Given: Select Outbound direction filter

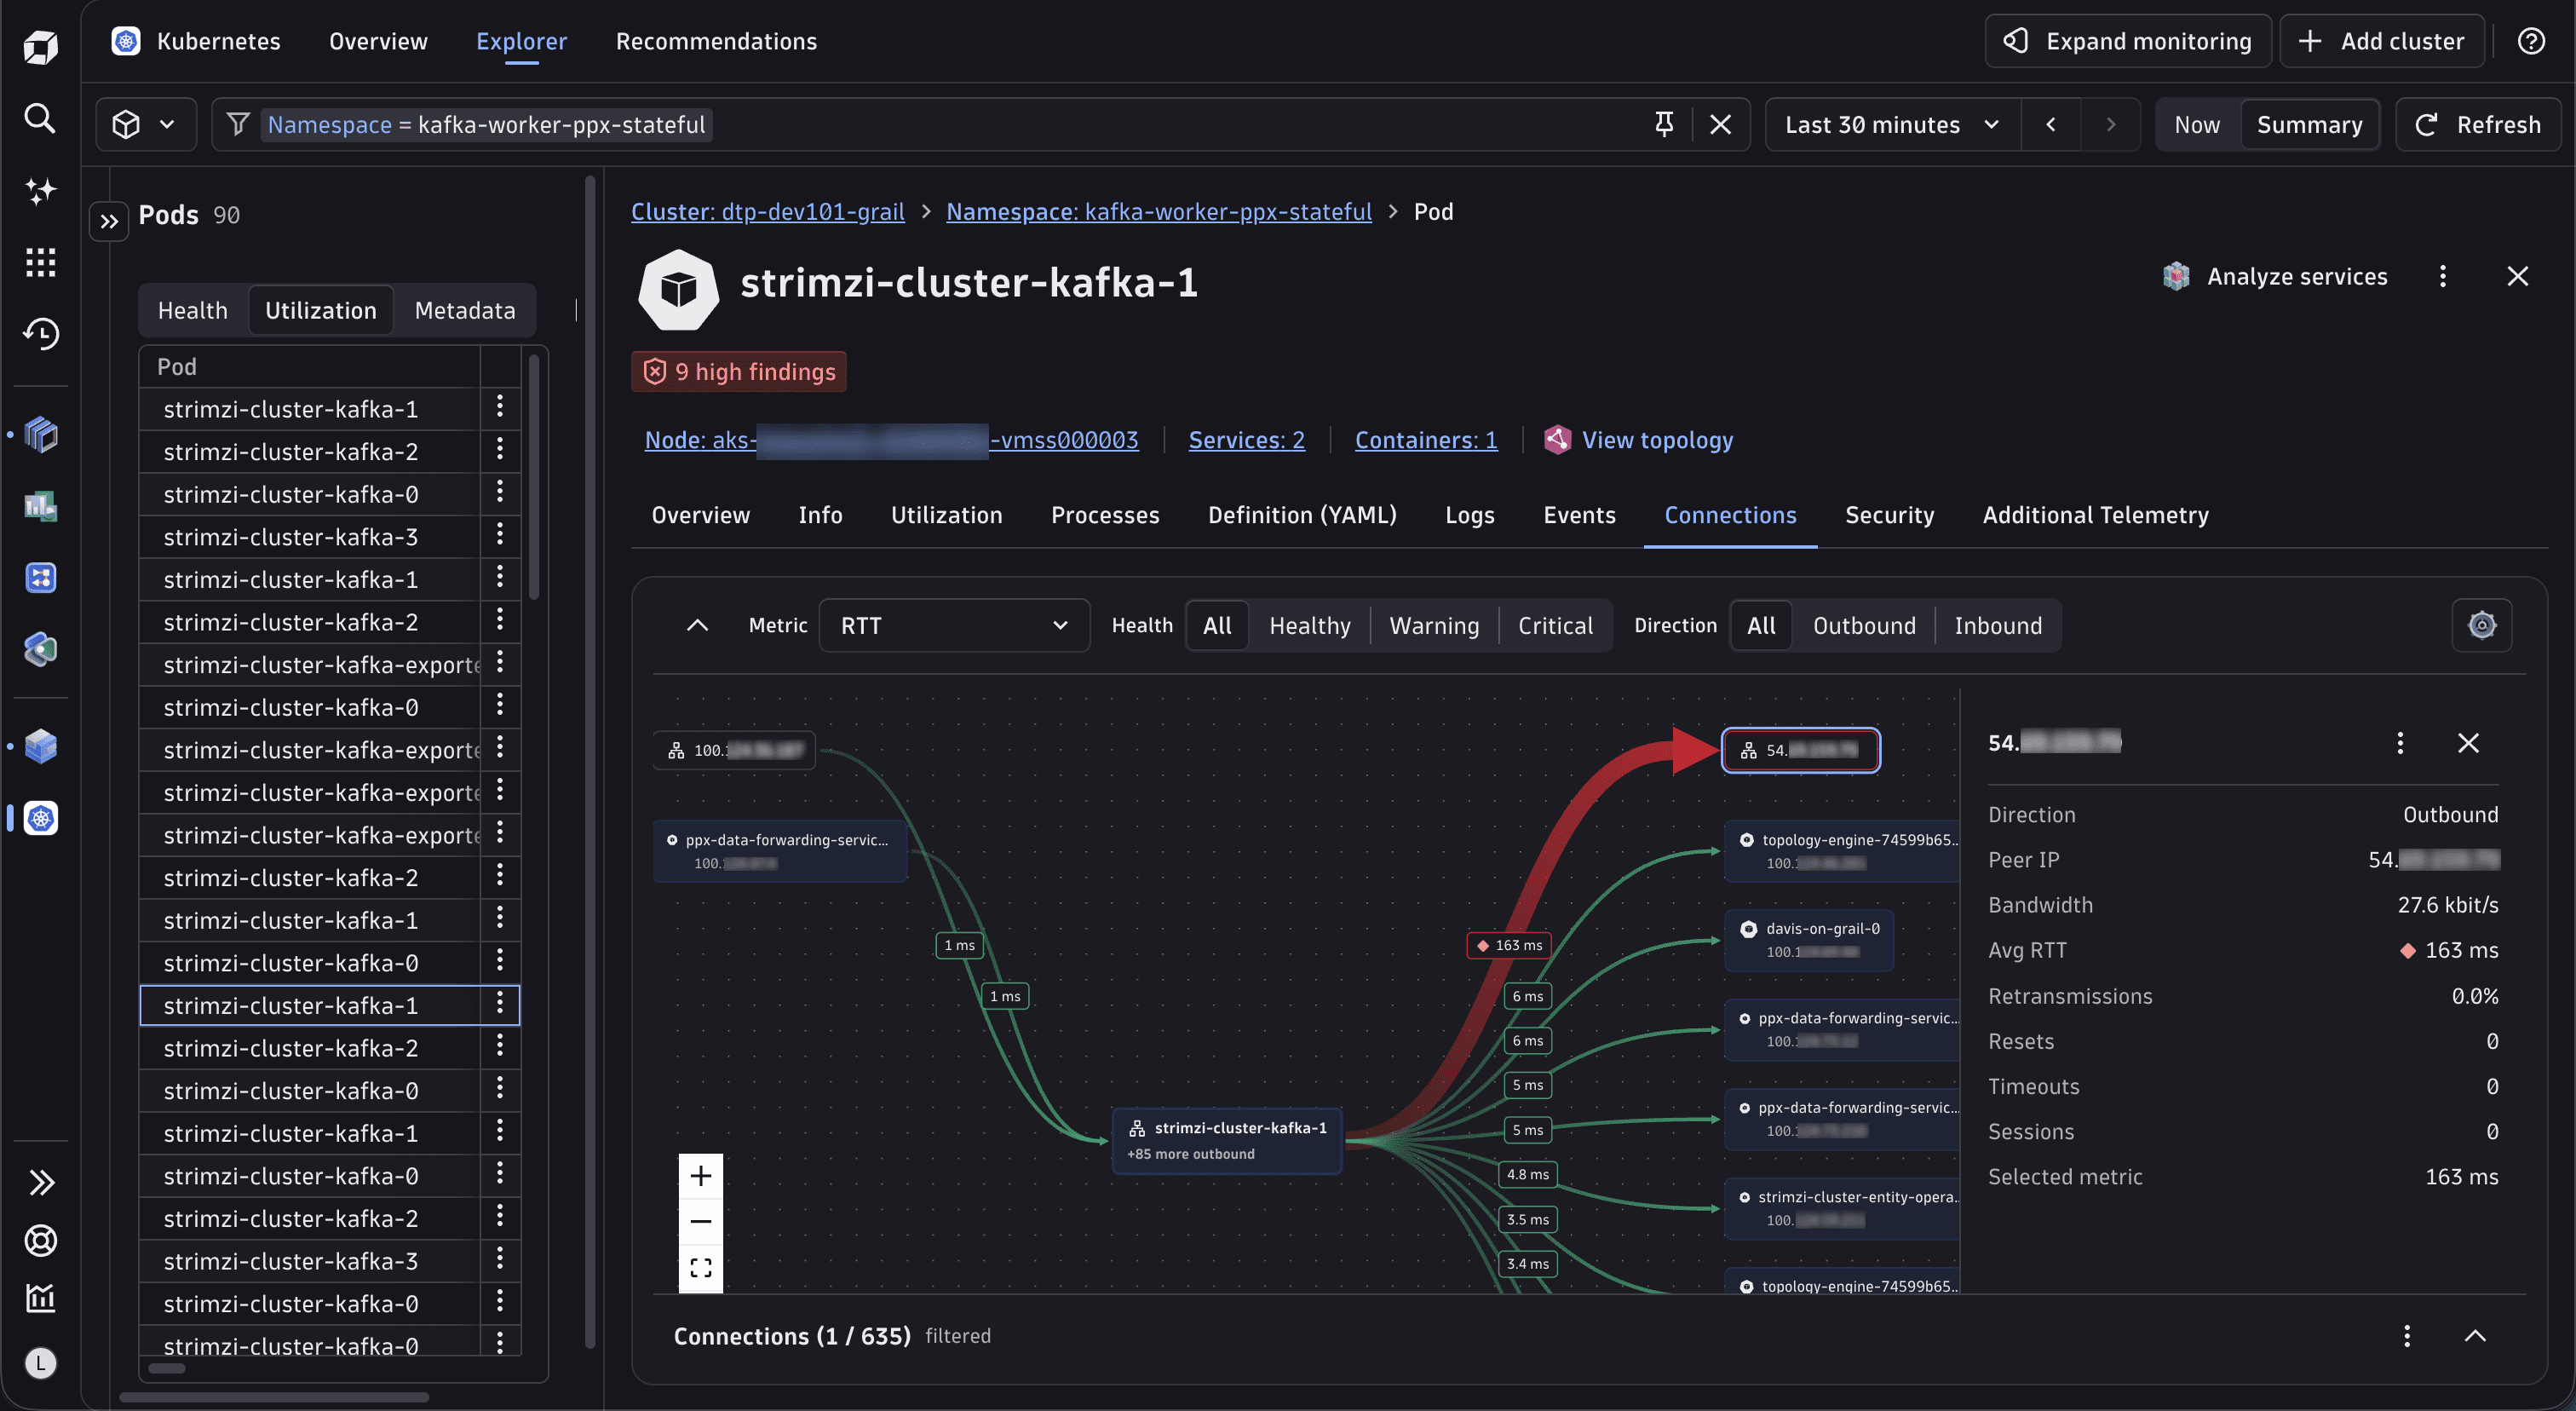Looking at the screenshot, I should point(1864,625).
